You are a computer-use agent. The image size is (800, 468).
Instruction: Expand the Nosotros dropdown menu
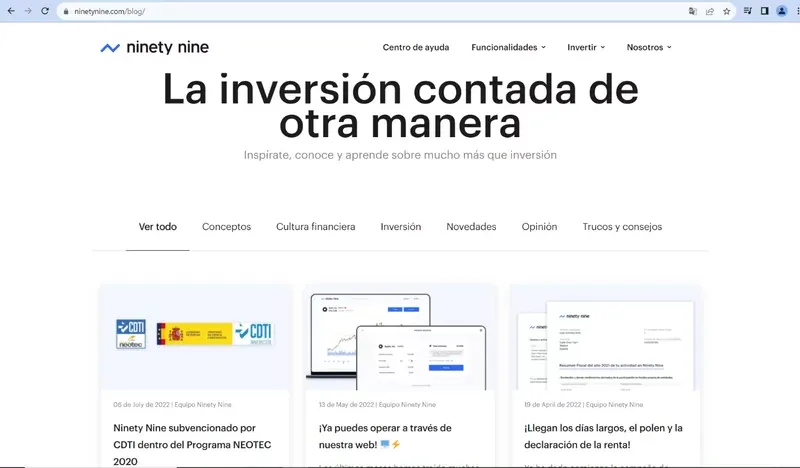tap(649, 47)
